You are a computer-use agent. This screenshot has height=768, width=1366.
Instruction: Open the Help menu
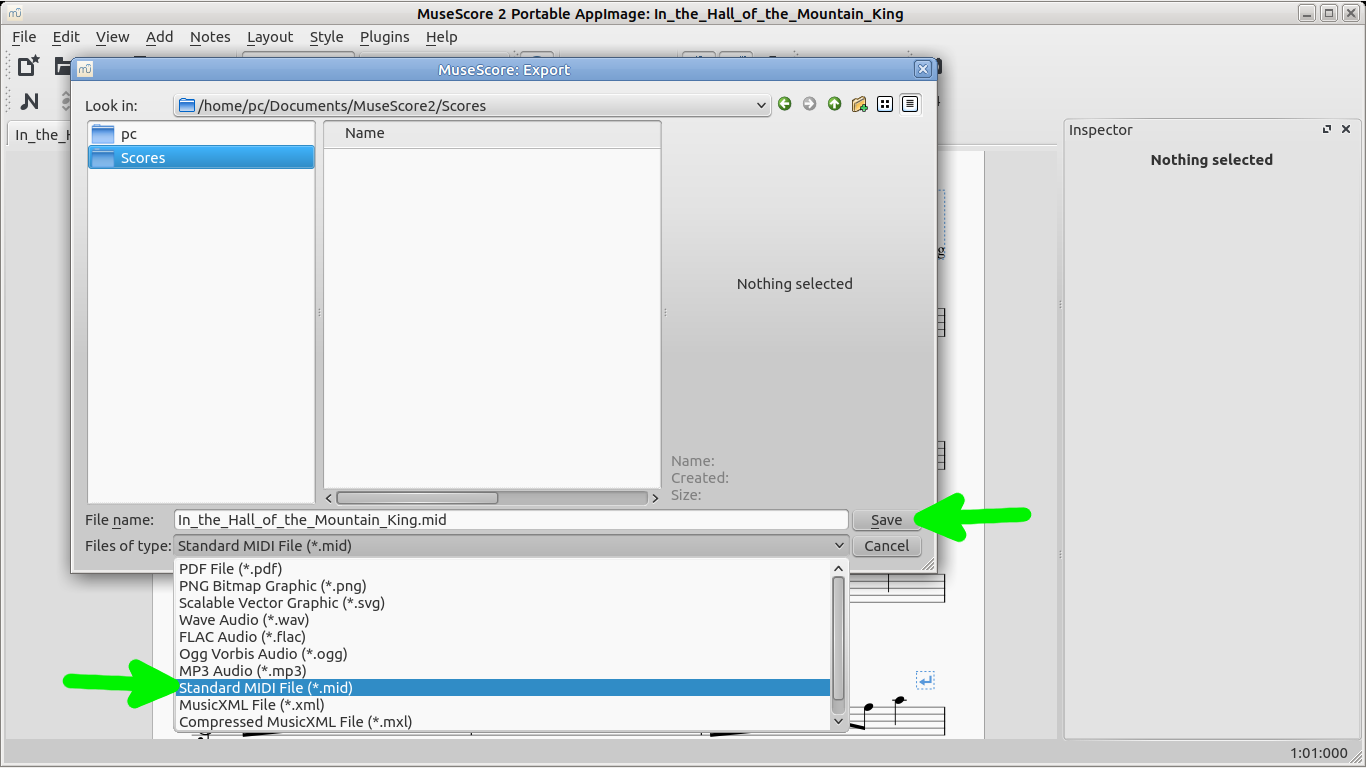[x=441, y=37]
